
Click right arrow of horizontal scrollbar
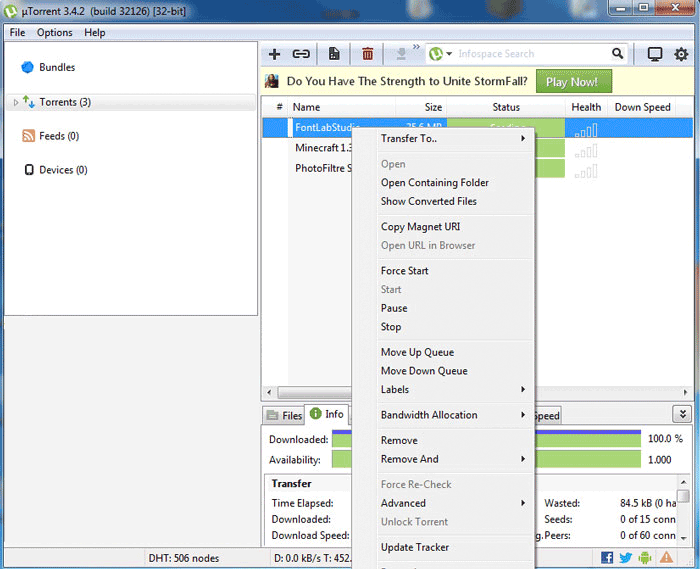point(685,393)
